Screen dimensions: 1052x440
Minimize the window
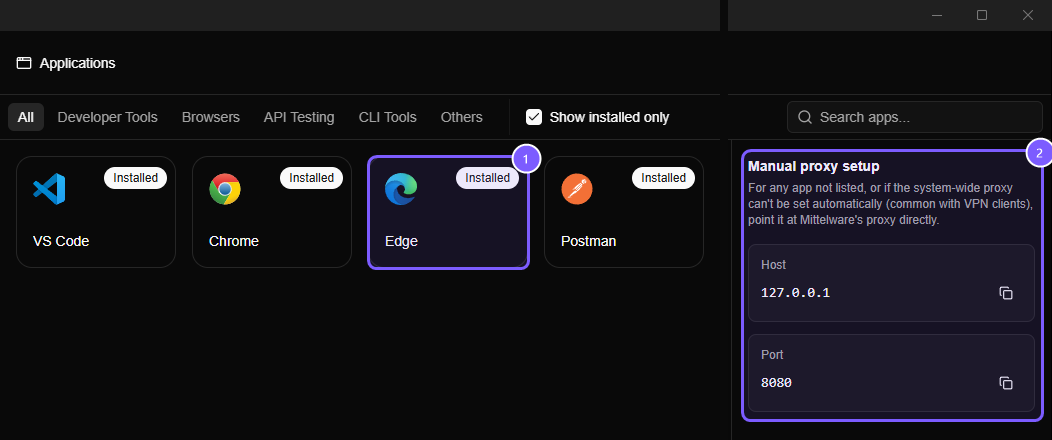[937, 15]
